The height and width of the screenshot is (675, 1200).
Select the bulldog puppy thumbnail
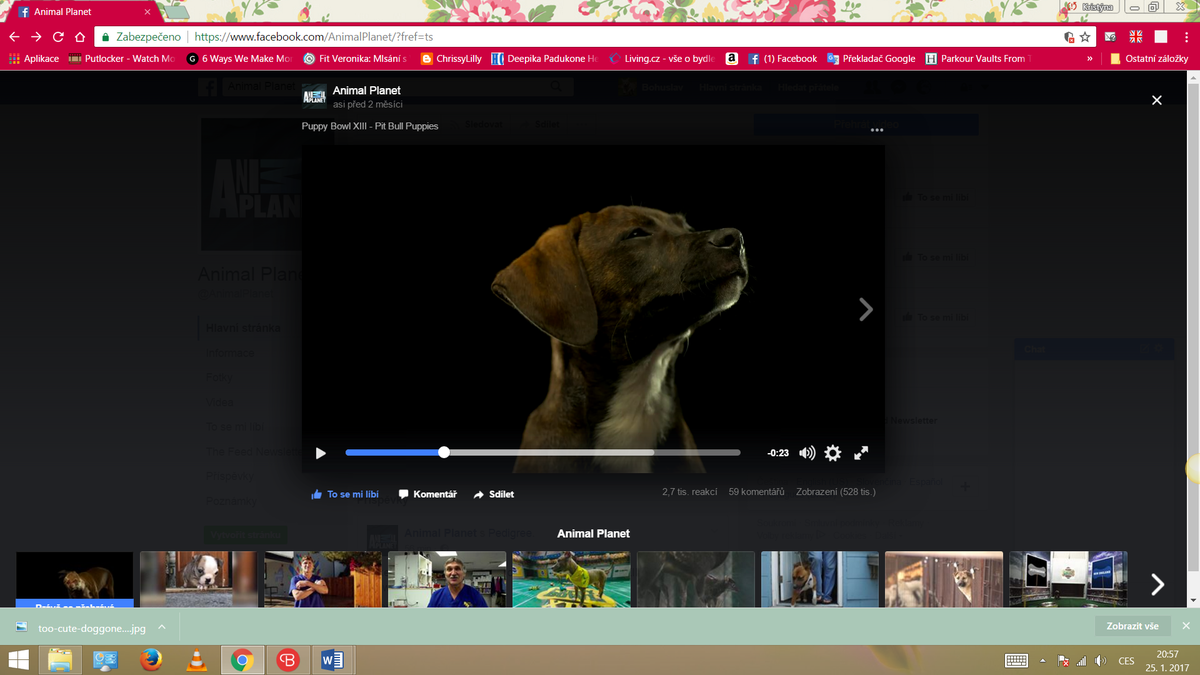(x=198, y=579)
